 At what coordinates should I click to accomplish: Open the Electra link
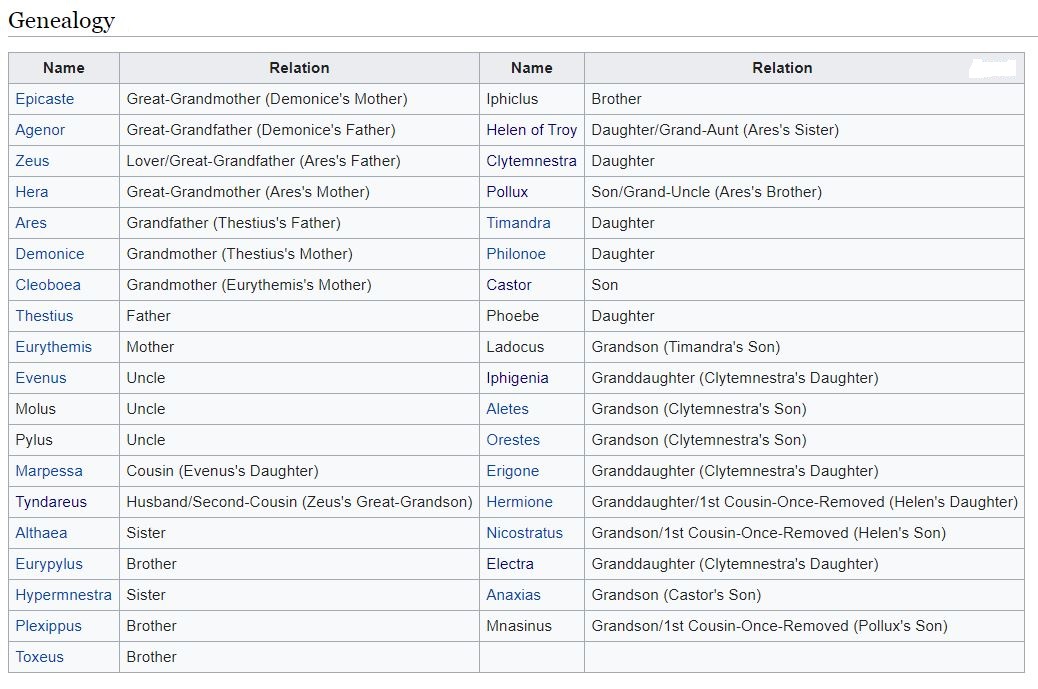[x=510, y=564]
